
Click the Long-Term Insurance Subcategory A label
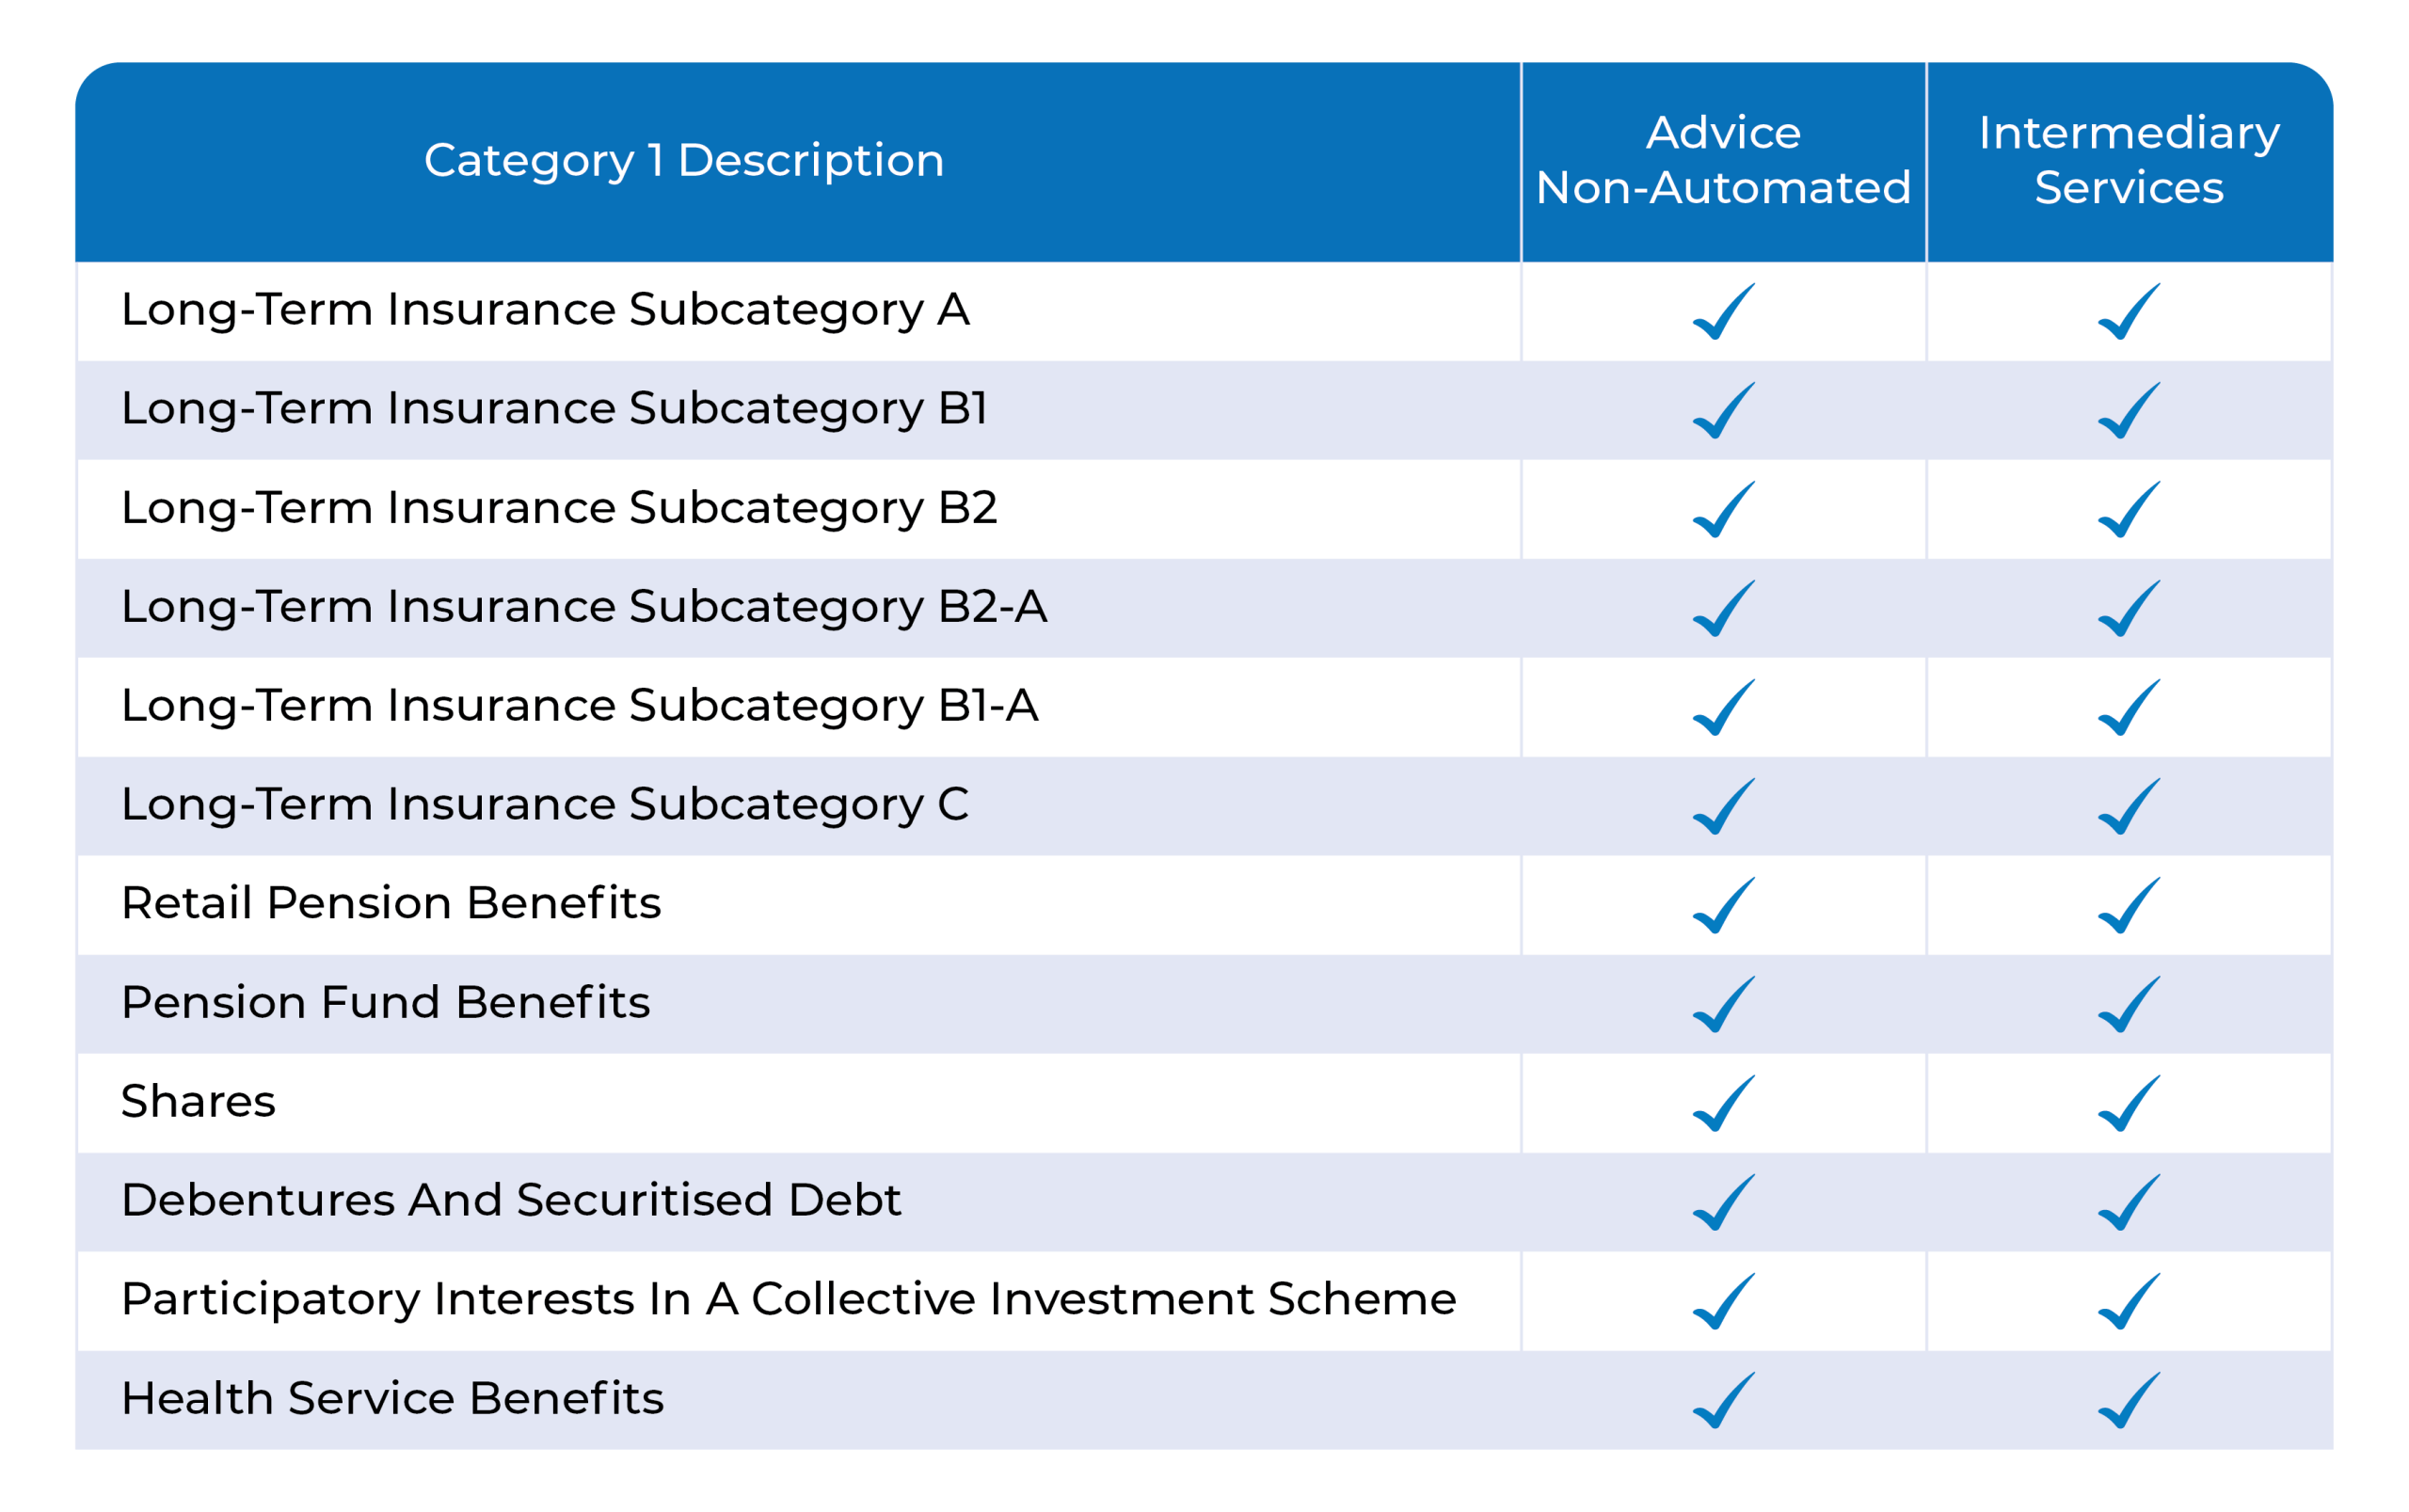pos(545,310)
